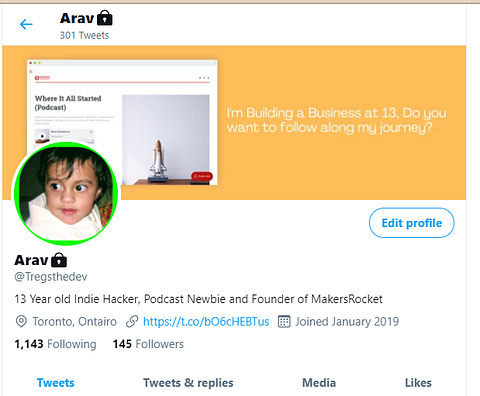Open the Likes tab
480x396 pixels.
pyautogui.click(x=418, y=383)
